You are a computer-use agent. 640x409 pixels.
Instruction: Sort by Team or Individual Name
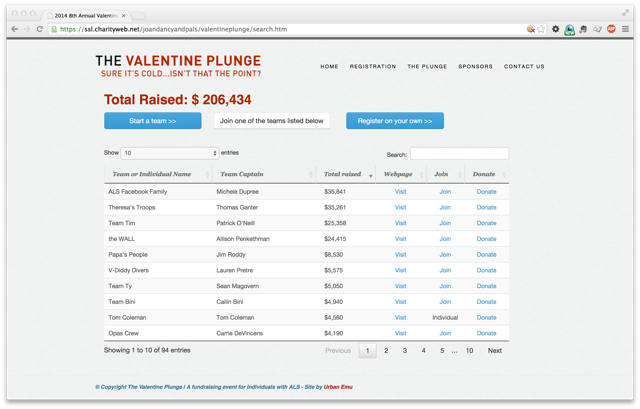(157, 174)
